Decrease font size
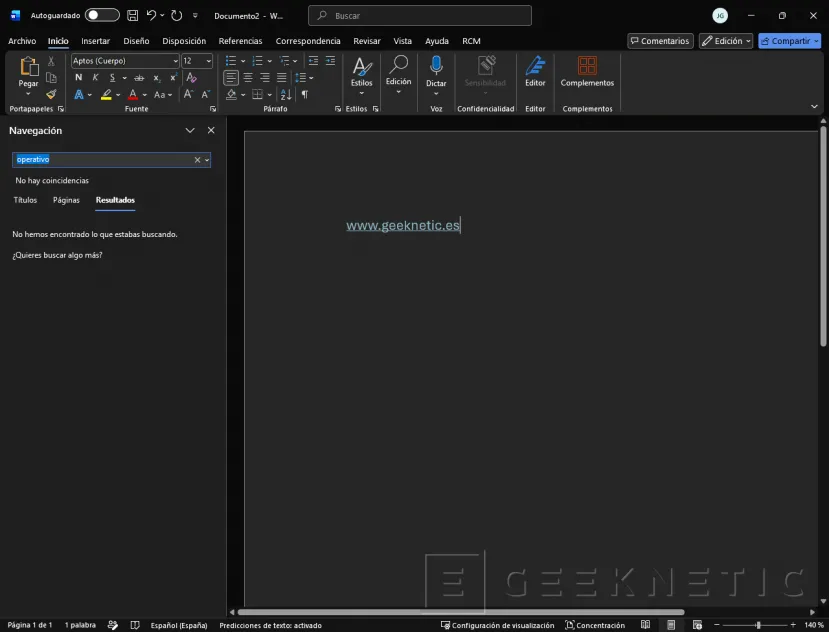829x632 pixels. point(206,94)
